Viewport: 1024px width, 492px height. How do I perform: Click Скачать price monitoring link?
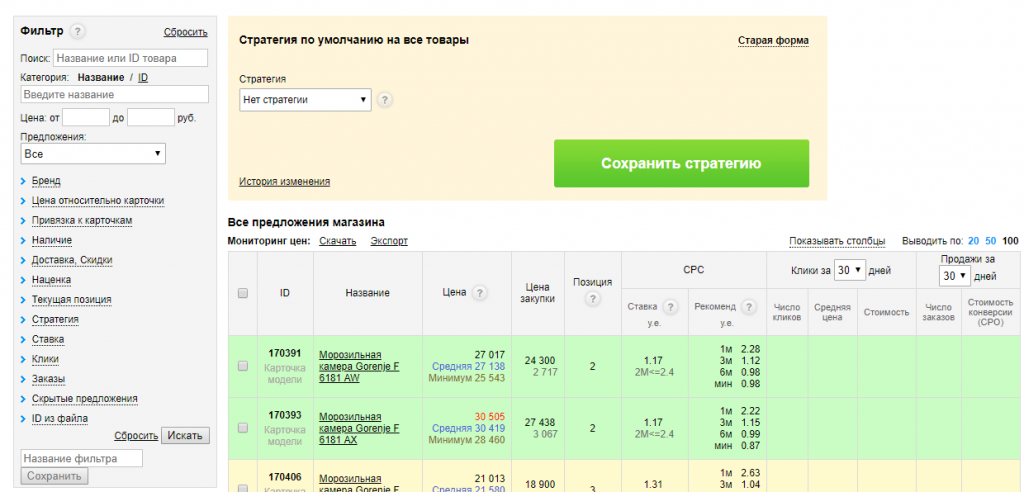338,240
